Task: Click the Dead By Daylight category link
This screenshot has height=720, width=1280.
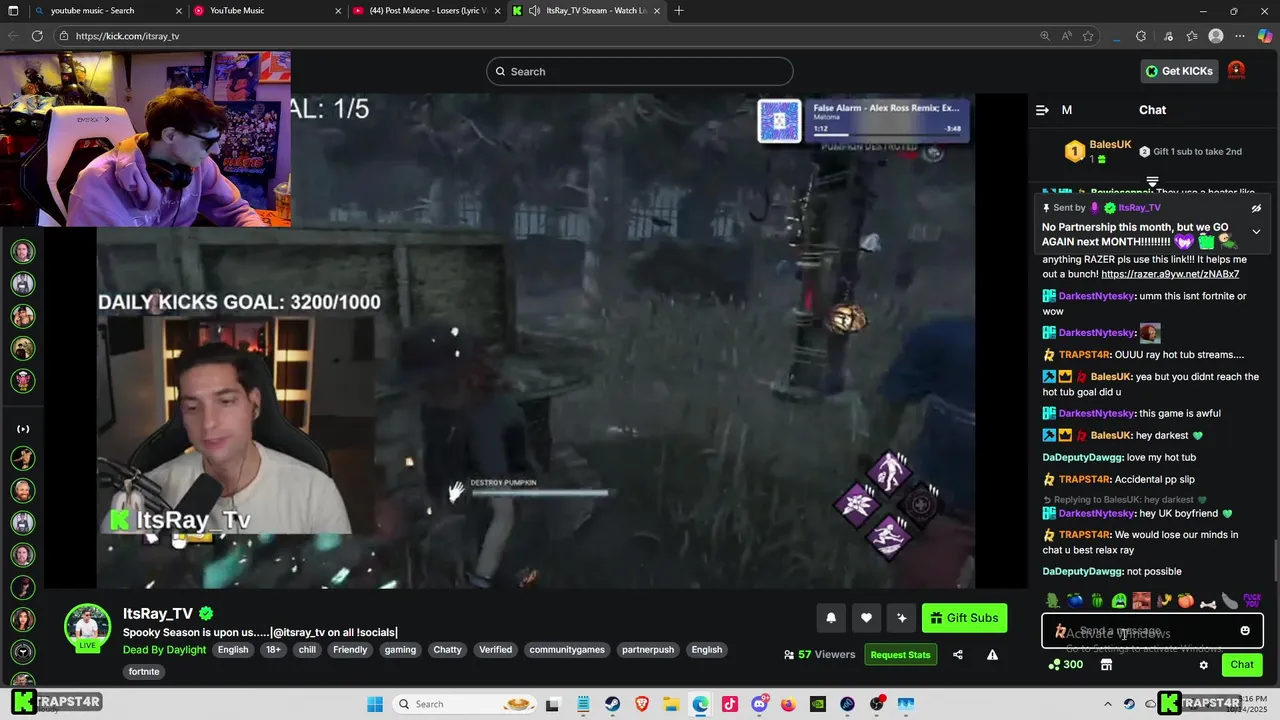Action: pyautogui.click(x=164, y=650)
